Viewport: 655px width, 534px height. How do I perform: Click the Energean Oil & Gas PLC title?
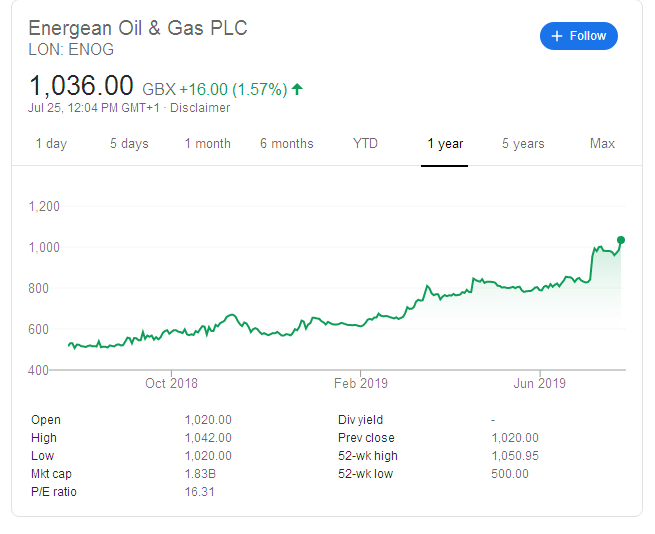(x=138, y=28)
